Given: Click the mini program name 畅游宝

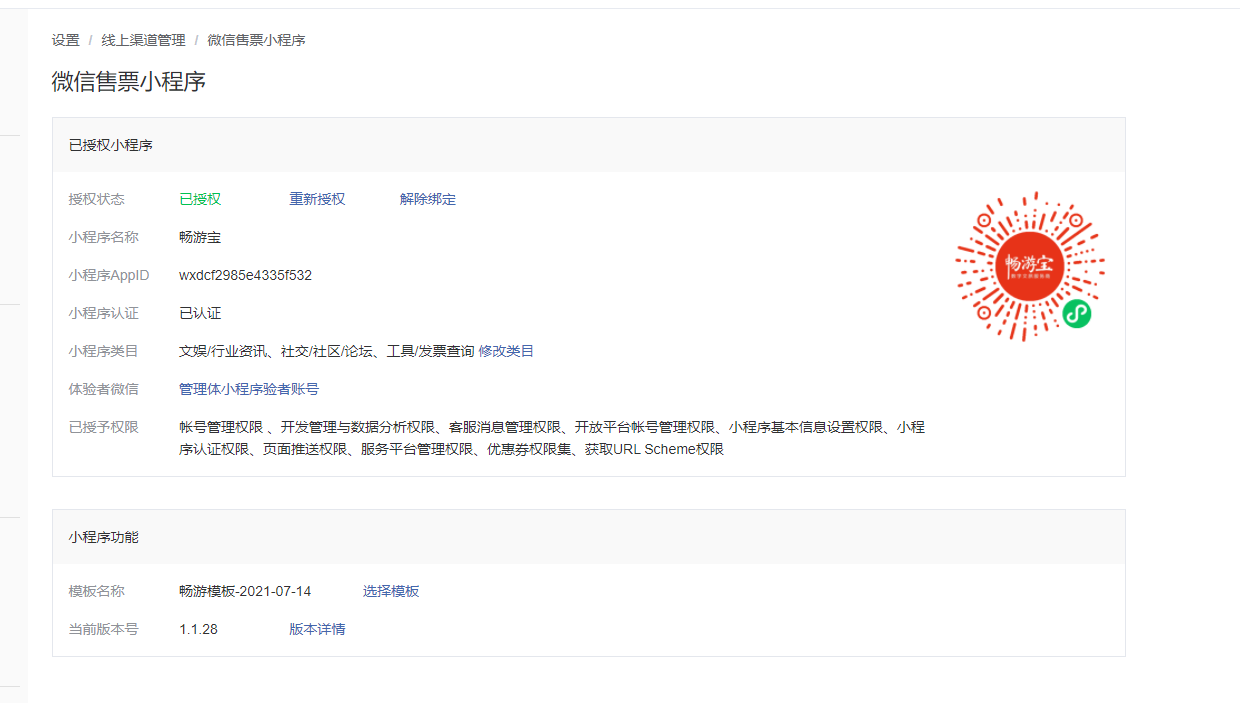Looking at the screenshot, I should coord(200,237).
